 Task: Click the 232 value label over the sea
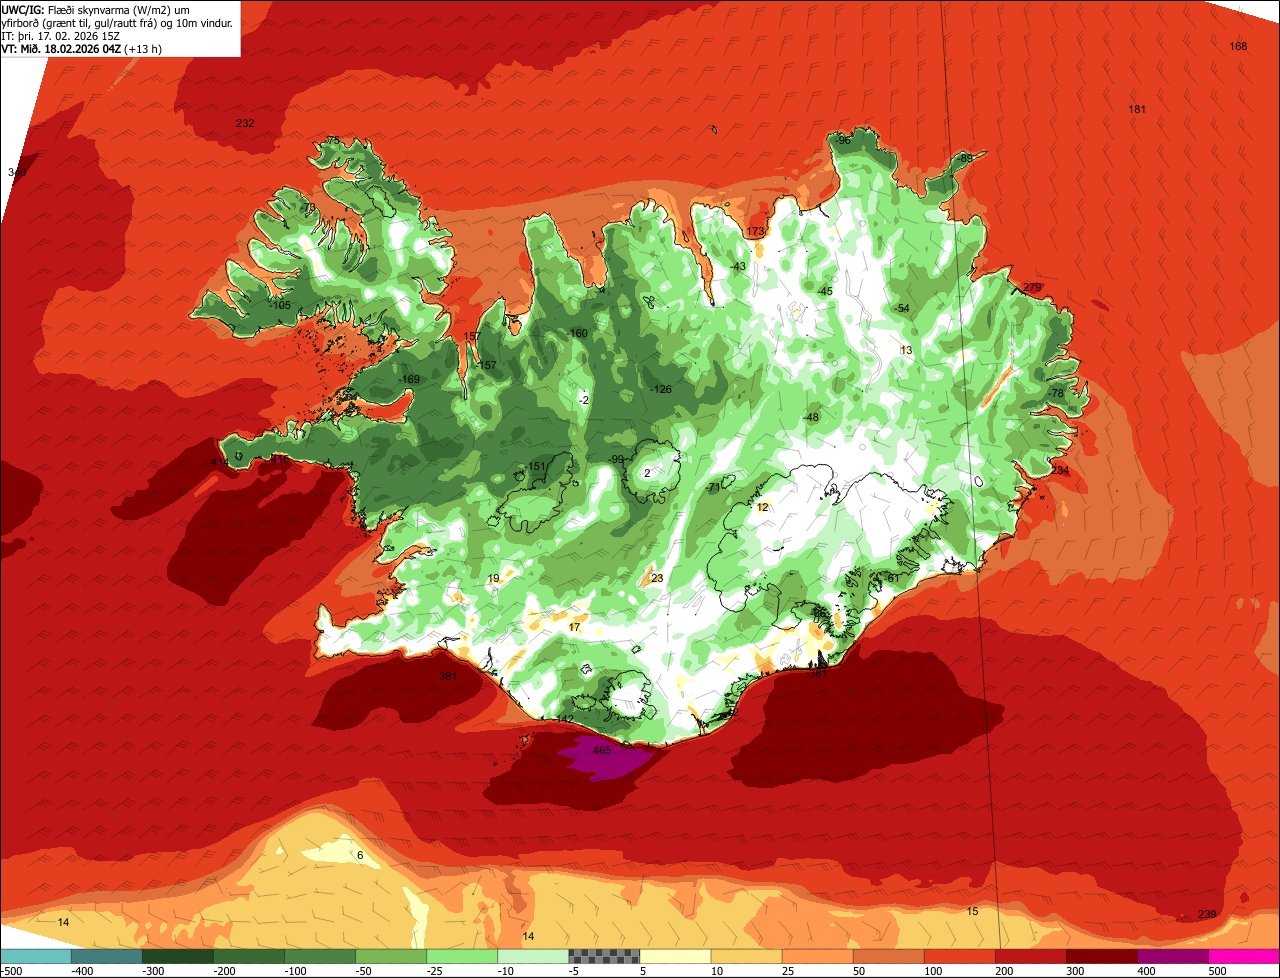(245, 123)
